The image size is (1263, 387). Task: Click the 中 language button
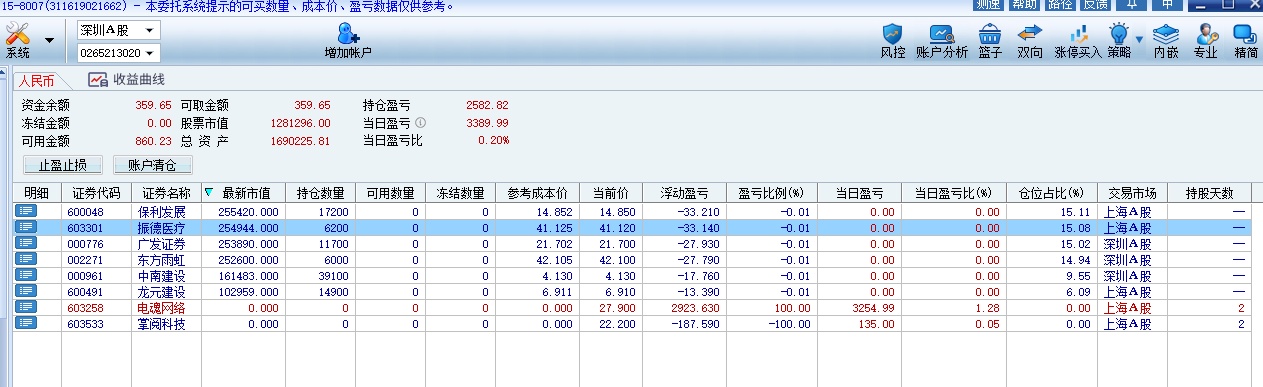1166,5
